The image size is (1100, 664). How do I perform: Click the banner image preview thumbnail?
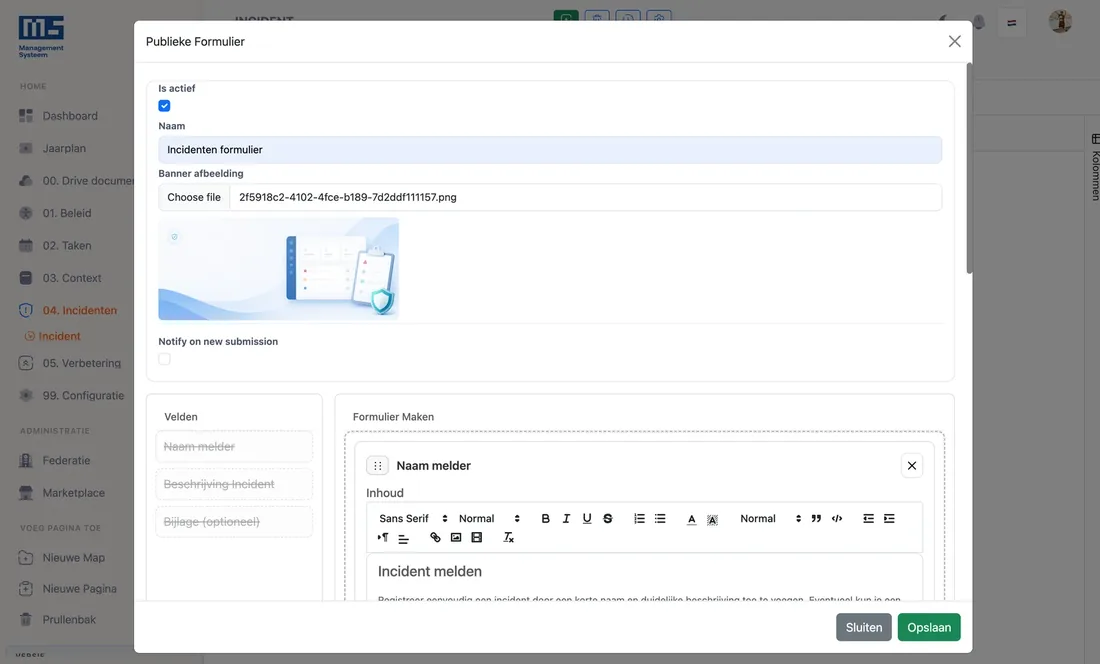(279, 269)
